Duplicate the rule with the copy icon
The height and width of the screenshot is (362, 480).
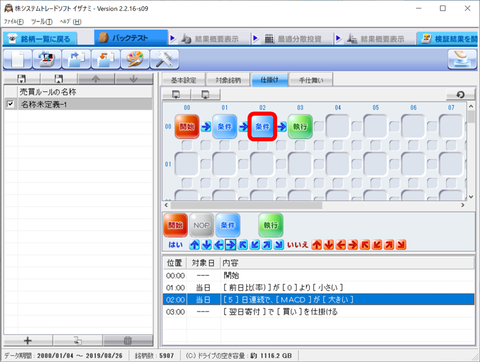[77, 341]
